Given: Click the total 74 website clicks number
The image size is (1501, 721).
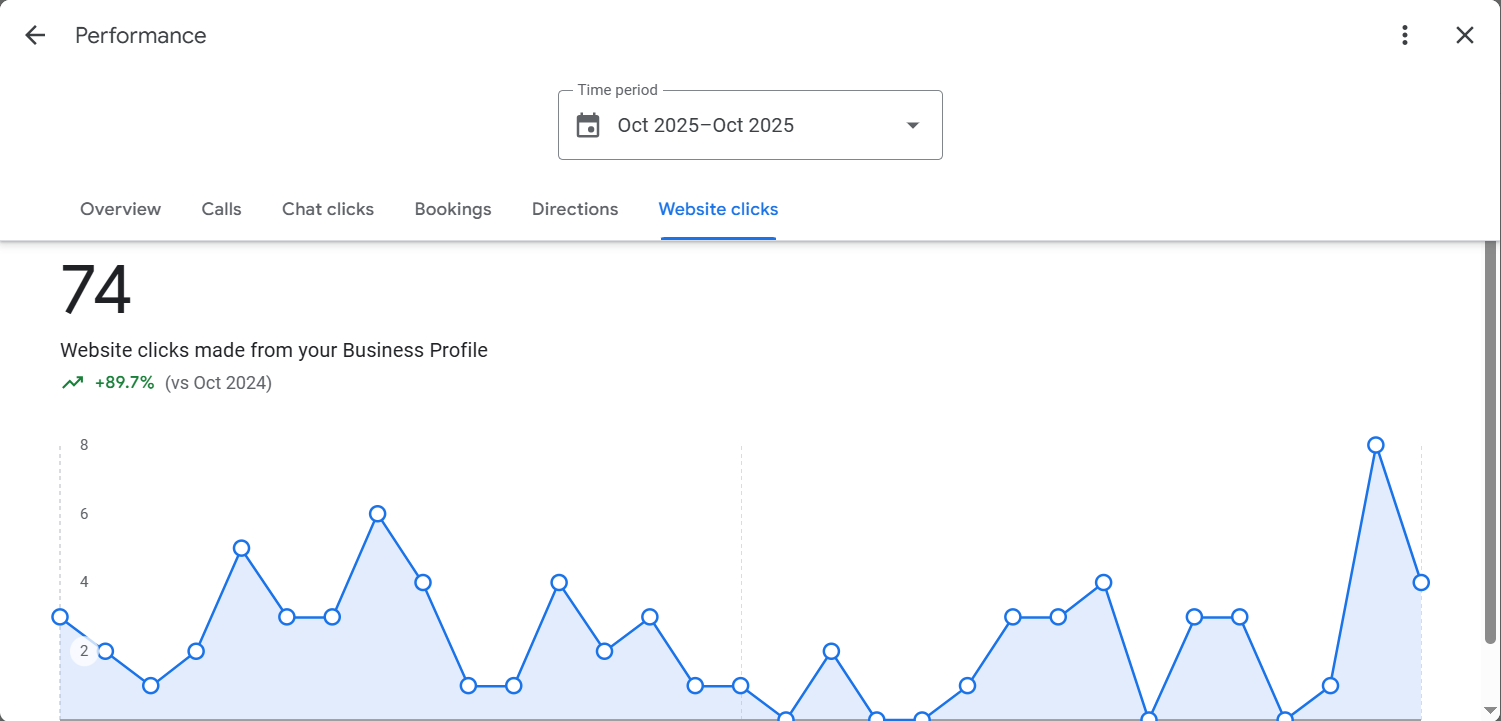Looking at the screenshot, I should 96,291.
